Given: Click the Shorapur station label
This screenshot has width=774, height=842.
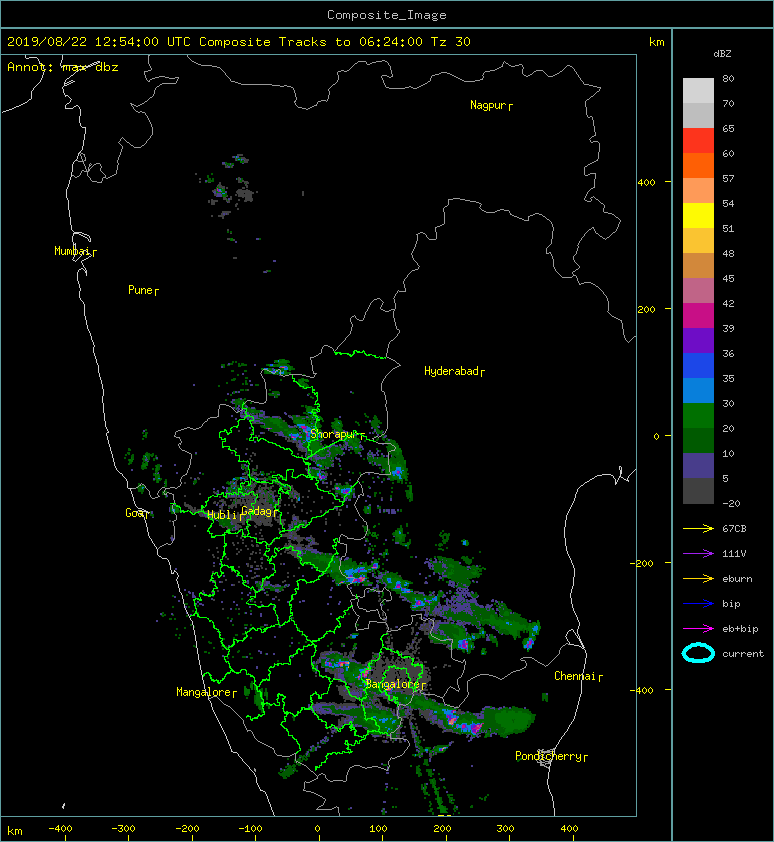Looking at the screenshot, I should click(x=334, y=434).
